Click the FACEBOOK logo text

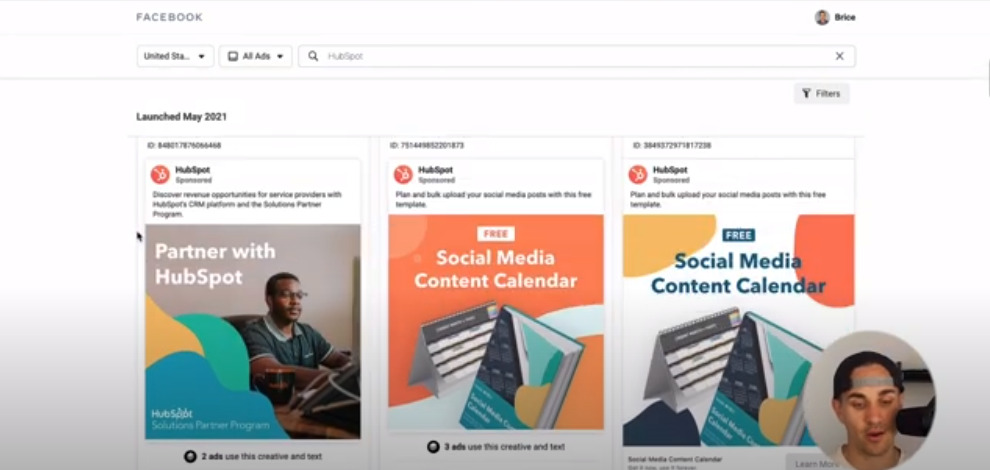click(169, 17)
